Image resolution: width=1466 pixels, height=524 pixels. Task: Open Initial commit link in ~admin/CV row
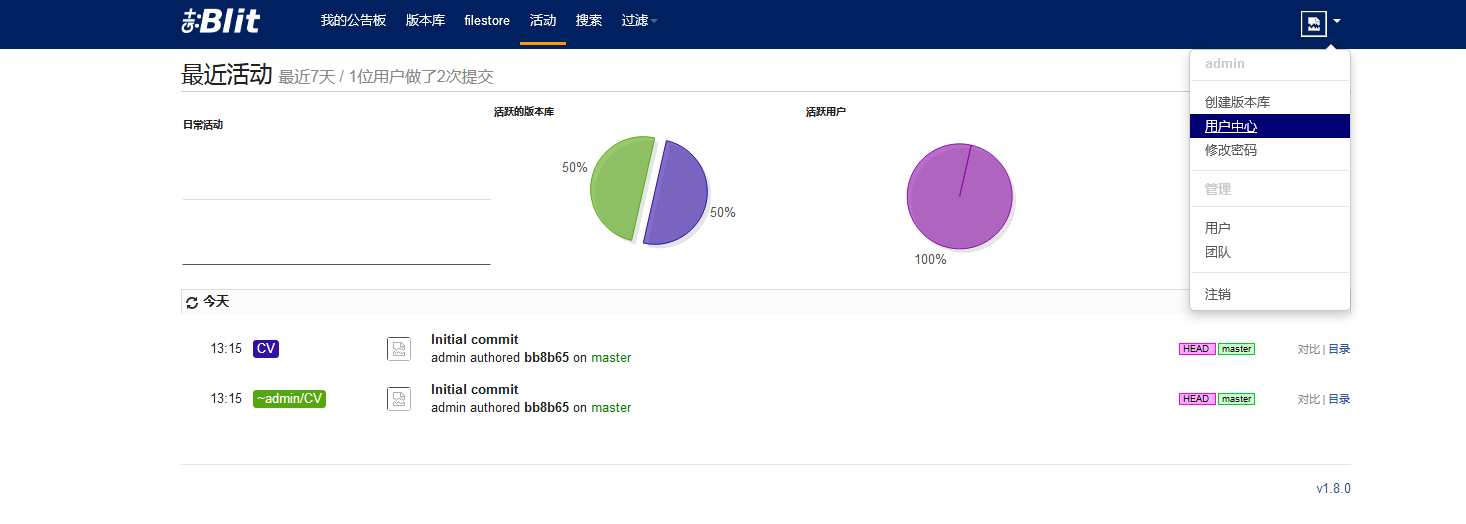pos(475,389)
